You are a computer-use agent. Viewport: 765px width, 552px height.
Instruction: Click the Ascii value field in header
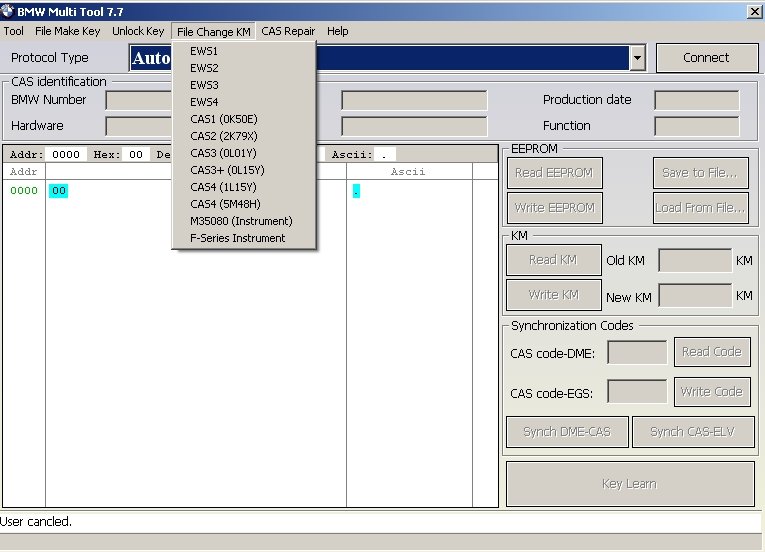tap(385, 155)
